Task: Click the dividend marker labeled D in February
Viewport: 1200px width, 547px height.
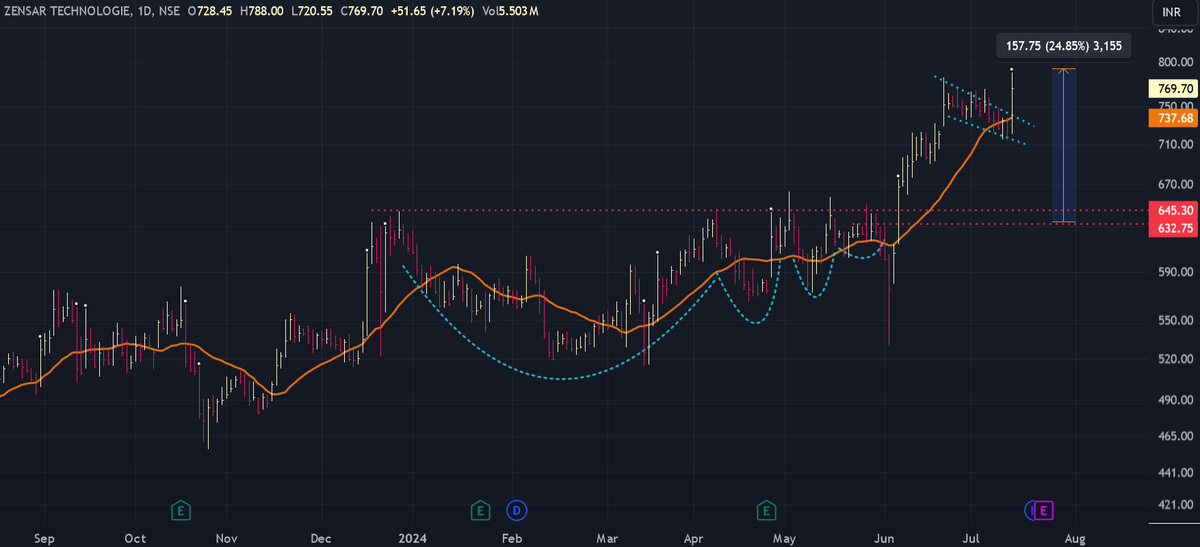Action: (x=517, y=511)
